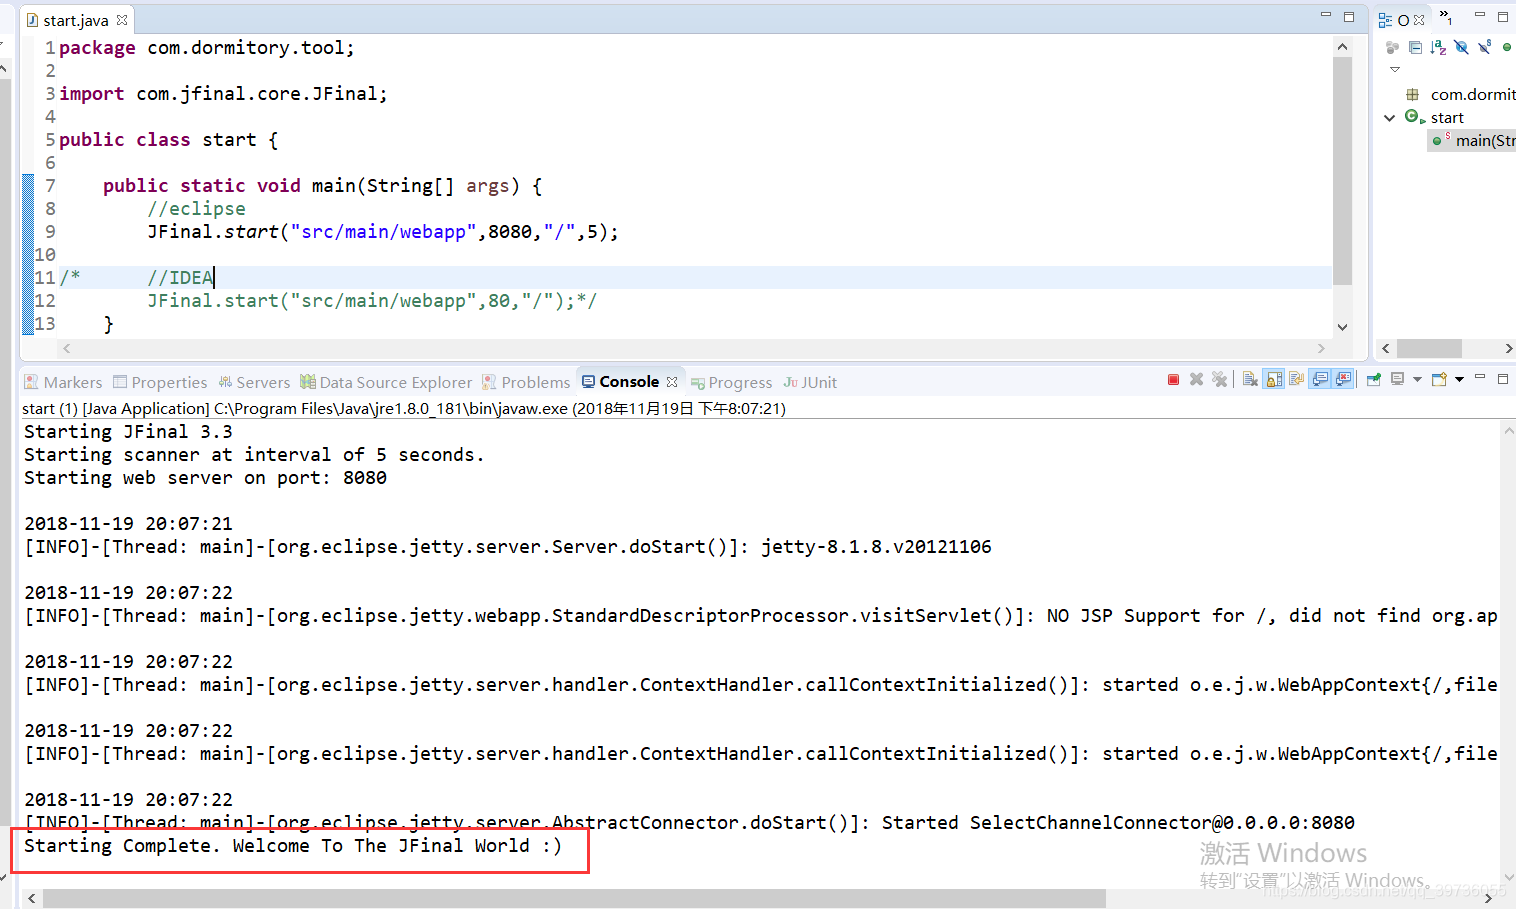Minimize the Outline view panel
Image resolution: width=1516 pixels, height=909 pixels.
tap(1480, 15)
